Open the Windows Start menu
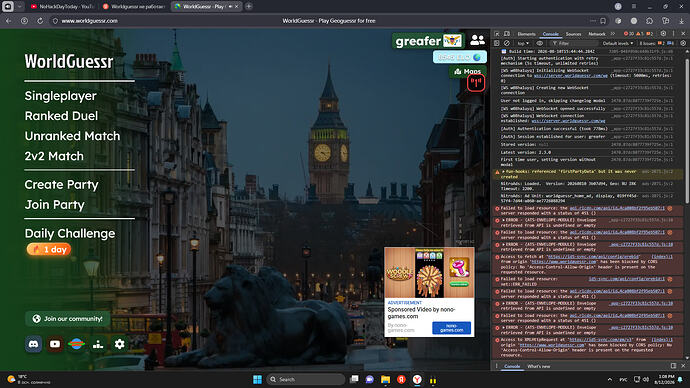The width and height of the screenshot is (690, 388). pos(257,379)
